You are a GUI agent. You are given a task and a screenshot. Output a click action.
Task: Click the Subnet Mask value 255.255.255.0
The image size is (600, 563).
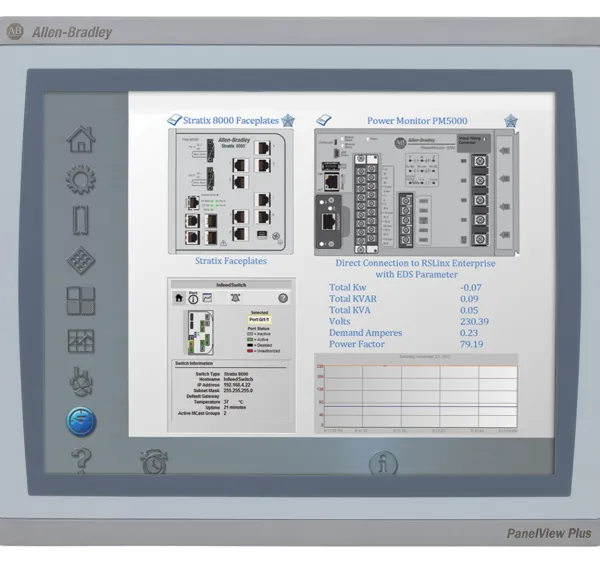click(x=238, y=390)
